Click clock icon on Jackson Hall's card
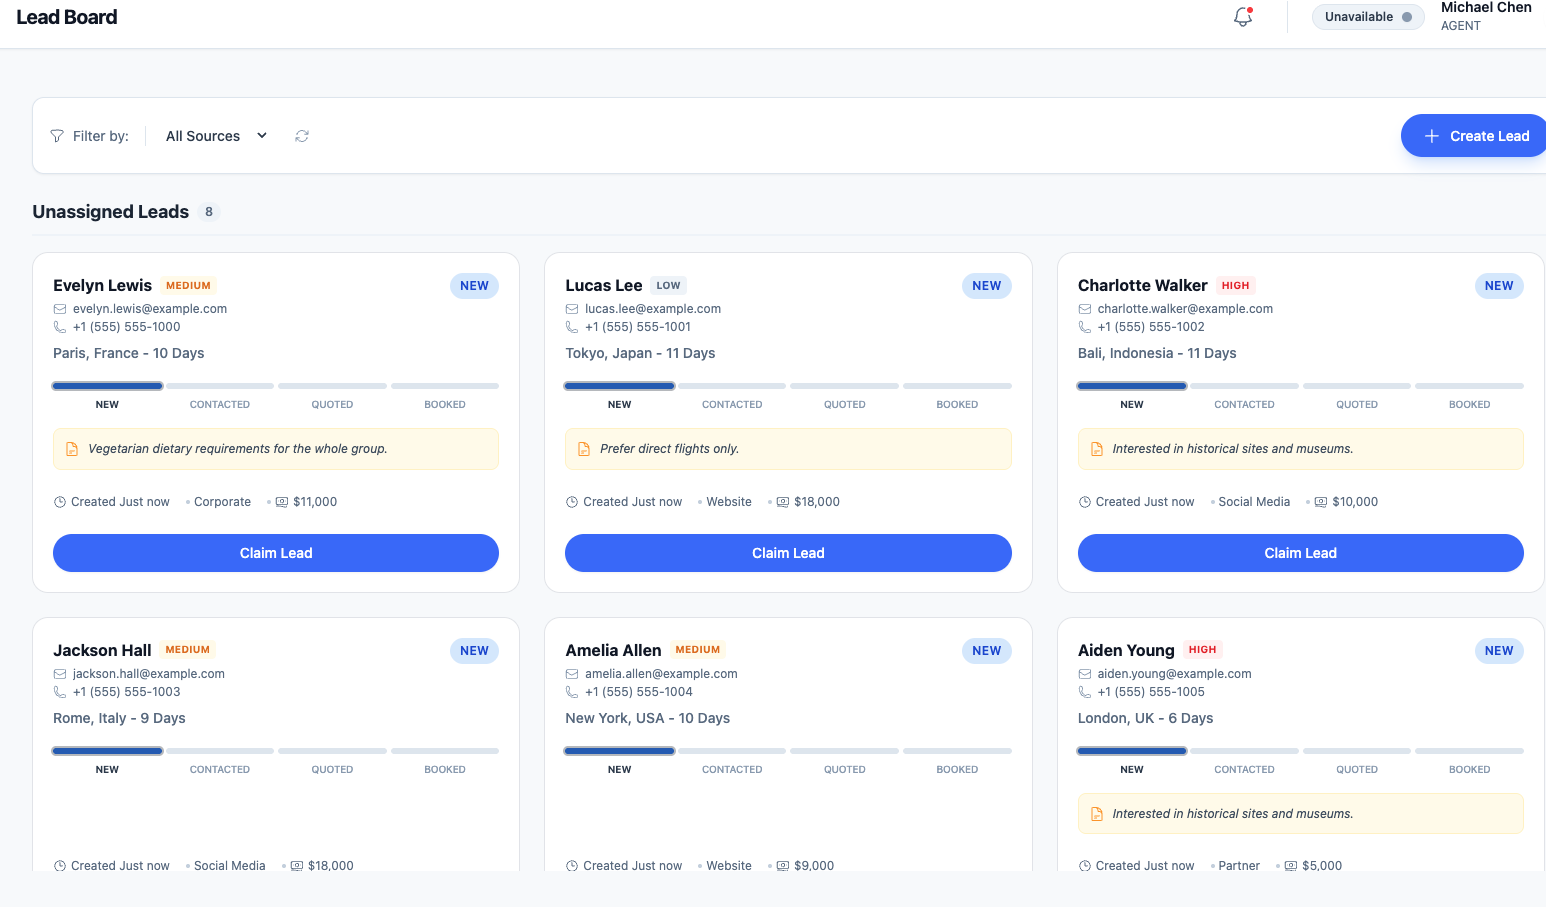This screenshot has height=907, width=1546. pyautogui.click(x=60, y=866)
